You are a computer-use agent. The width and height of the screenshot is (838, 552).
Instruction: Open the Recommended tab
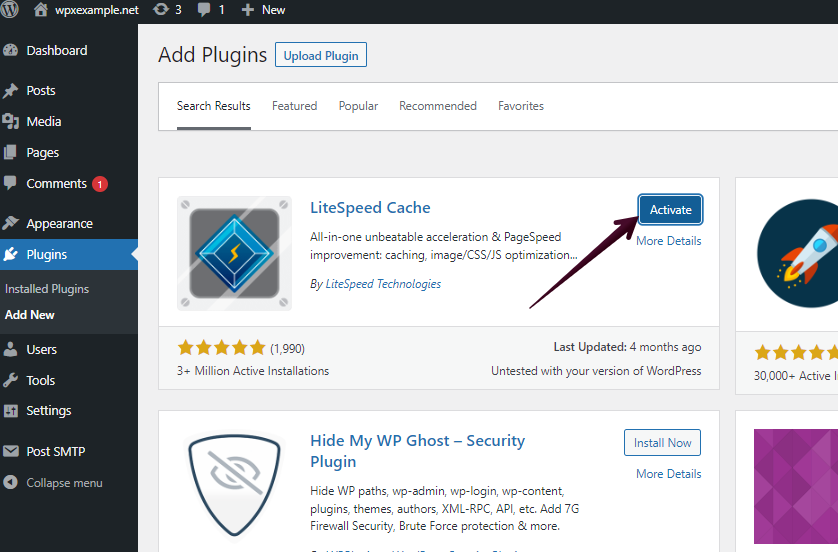point(438,106)
